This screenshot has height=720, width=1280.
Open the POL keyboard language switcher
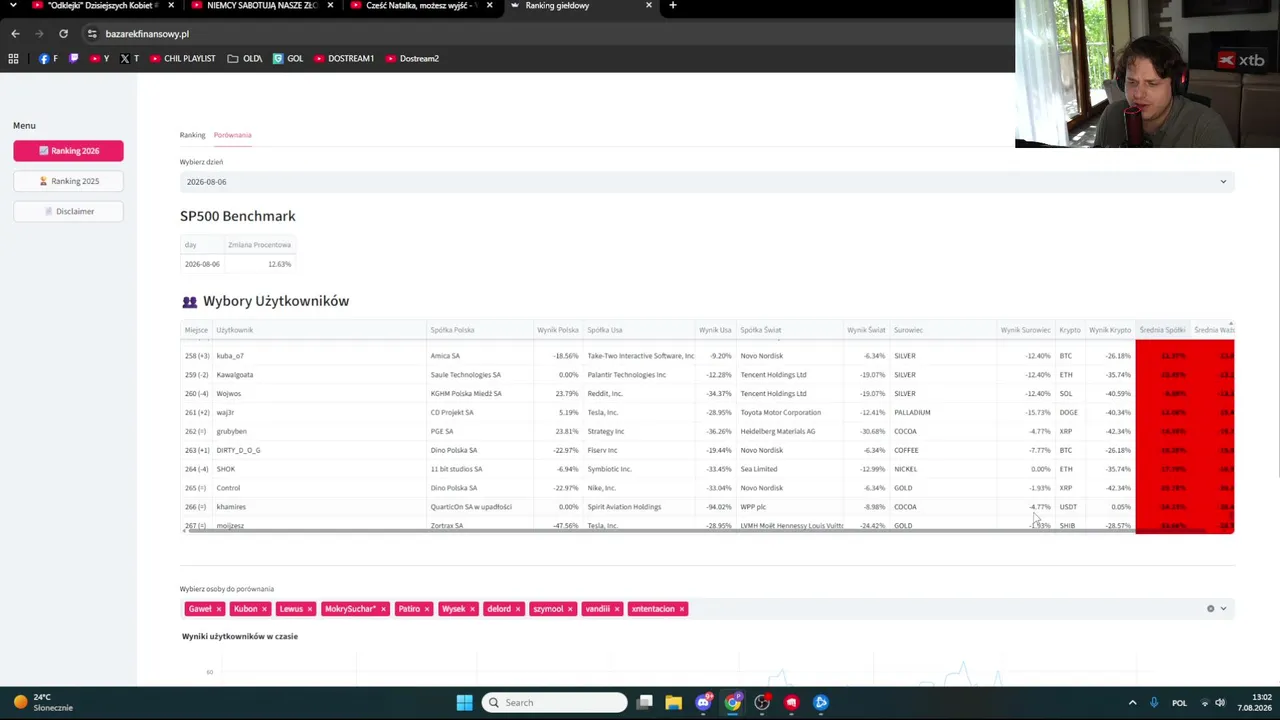[1180, 703]
